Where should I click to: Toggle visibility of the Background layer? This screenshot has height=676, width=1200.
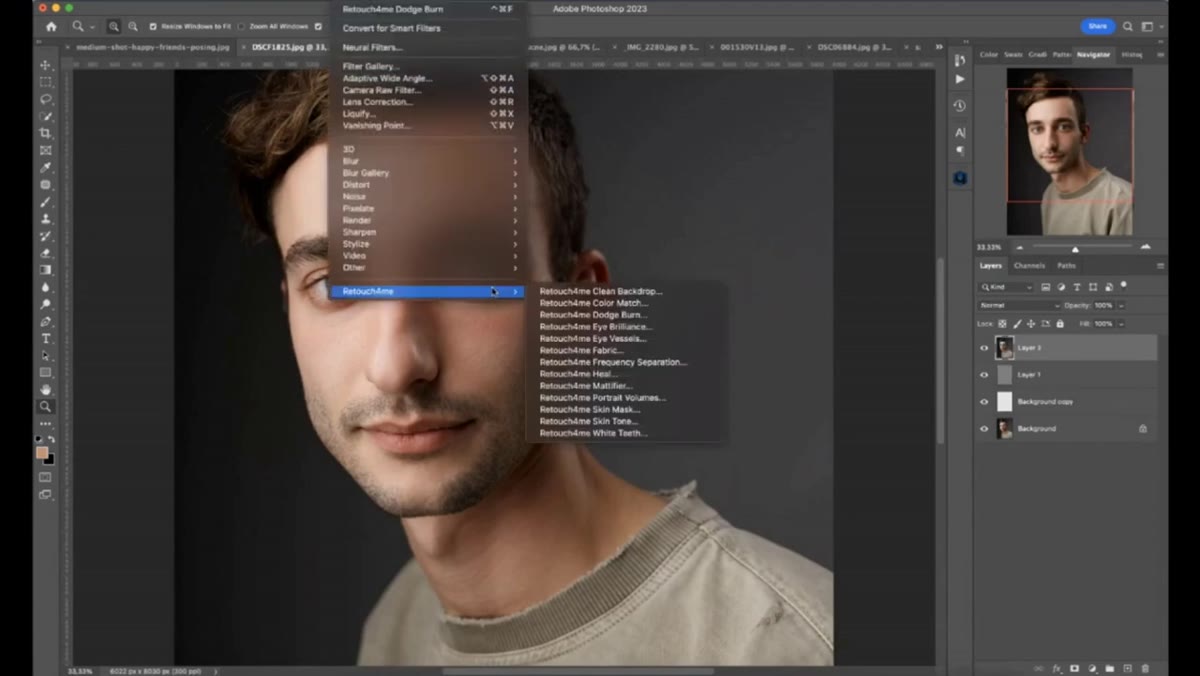984,429
